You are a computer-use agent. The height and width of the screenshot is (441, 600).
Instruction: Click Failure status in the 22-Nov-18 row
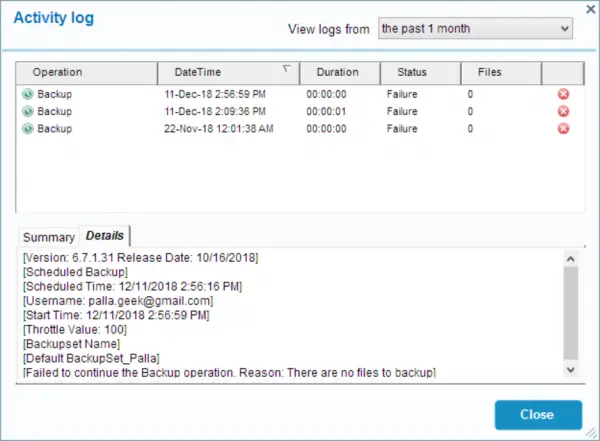point(402,129)
